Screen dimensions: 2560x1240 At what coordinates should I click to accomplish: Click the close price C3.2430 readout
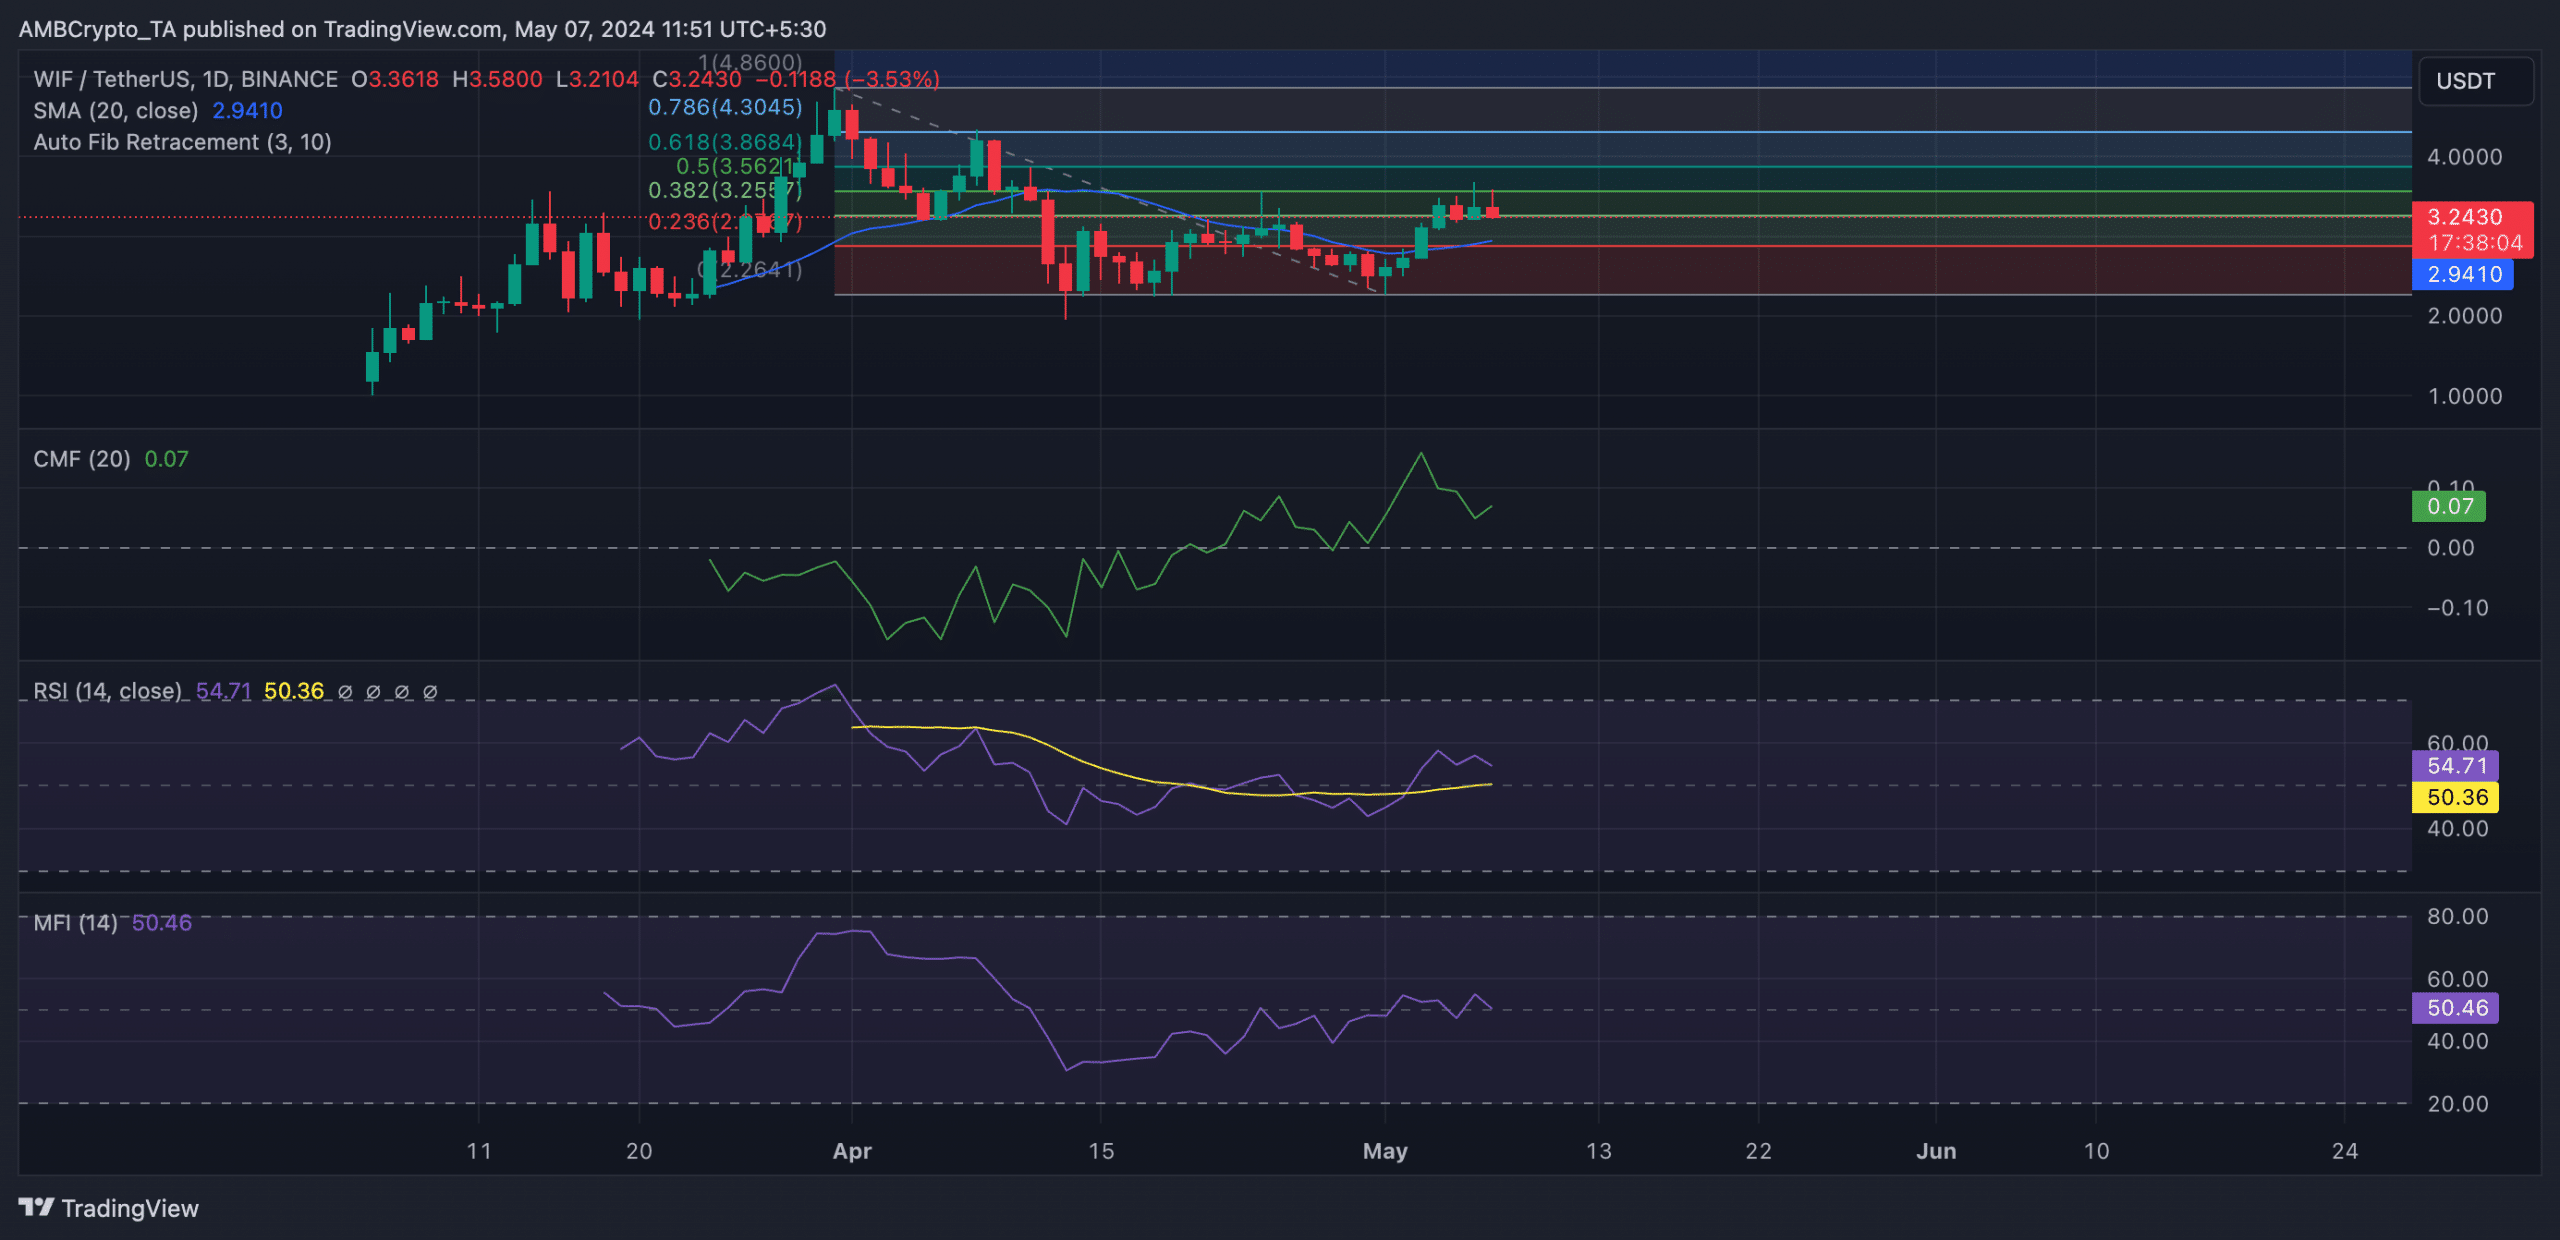pos(697,79)
